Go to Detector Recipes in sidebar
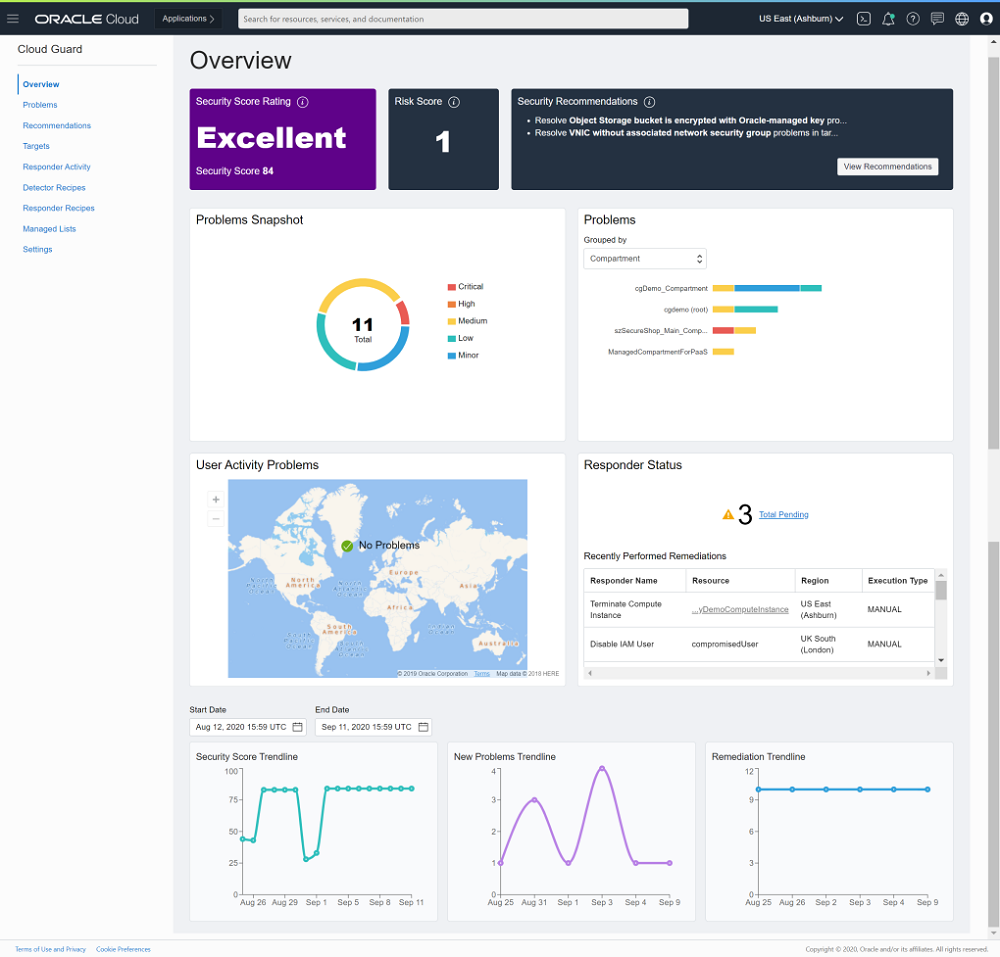 54,188
